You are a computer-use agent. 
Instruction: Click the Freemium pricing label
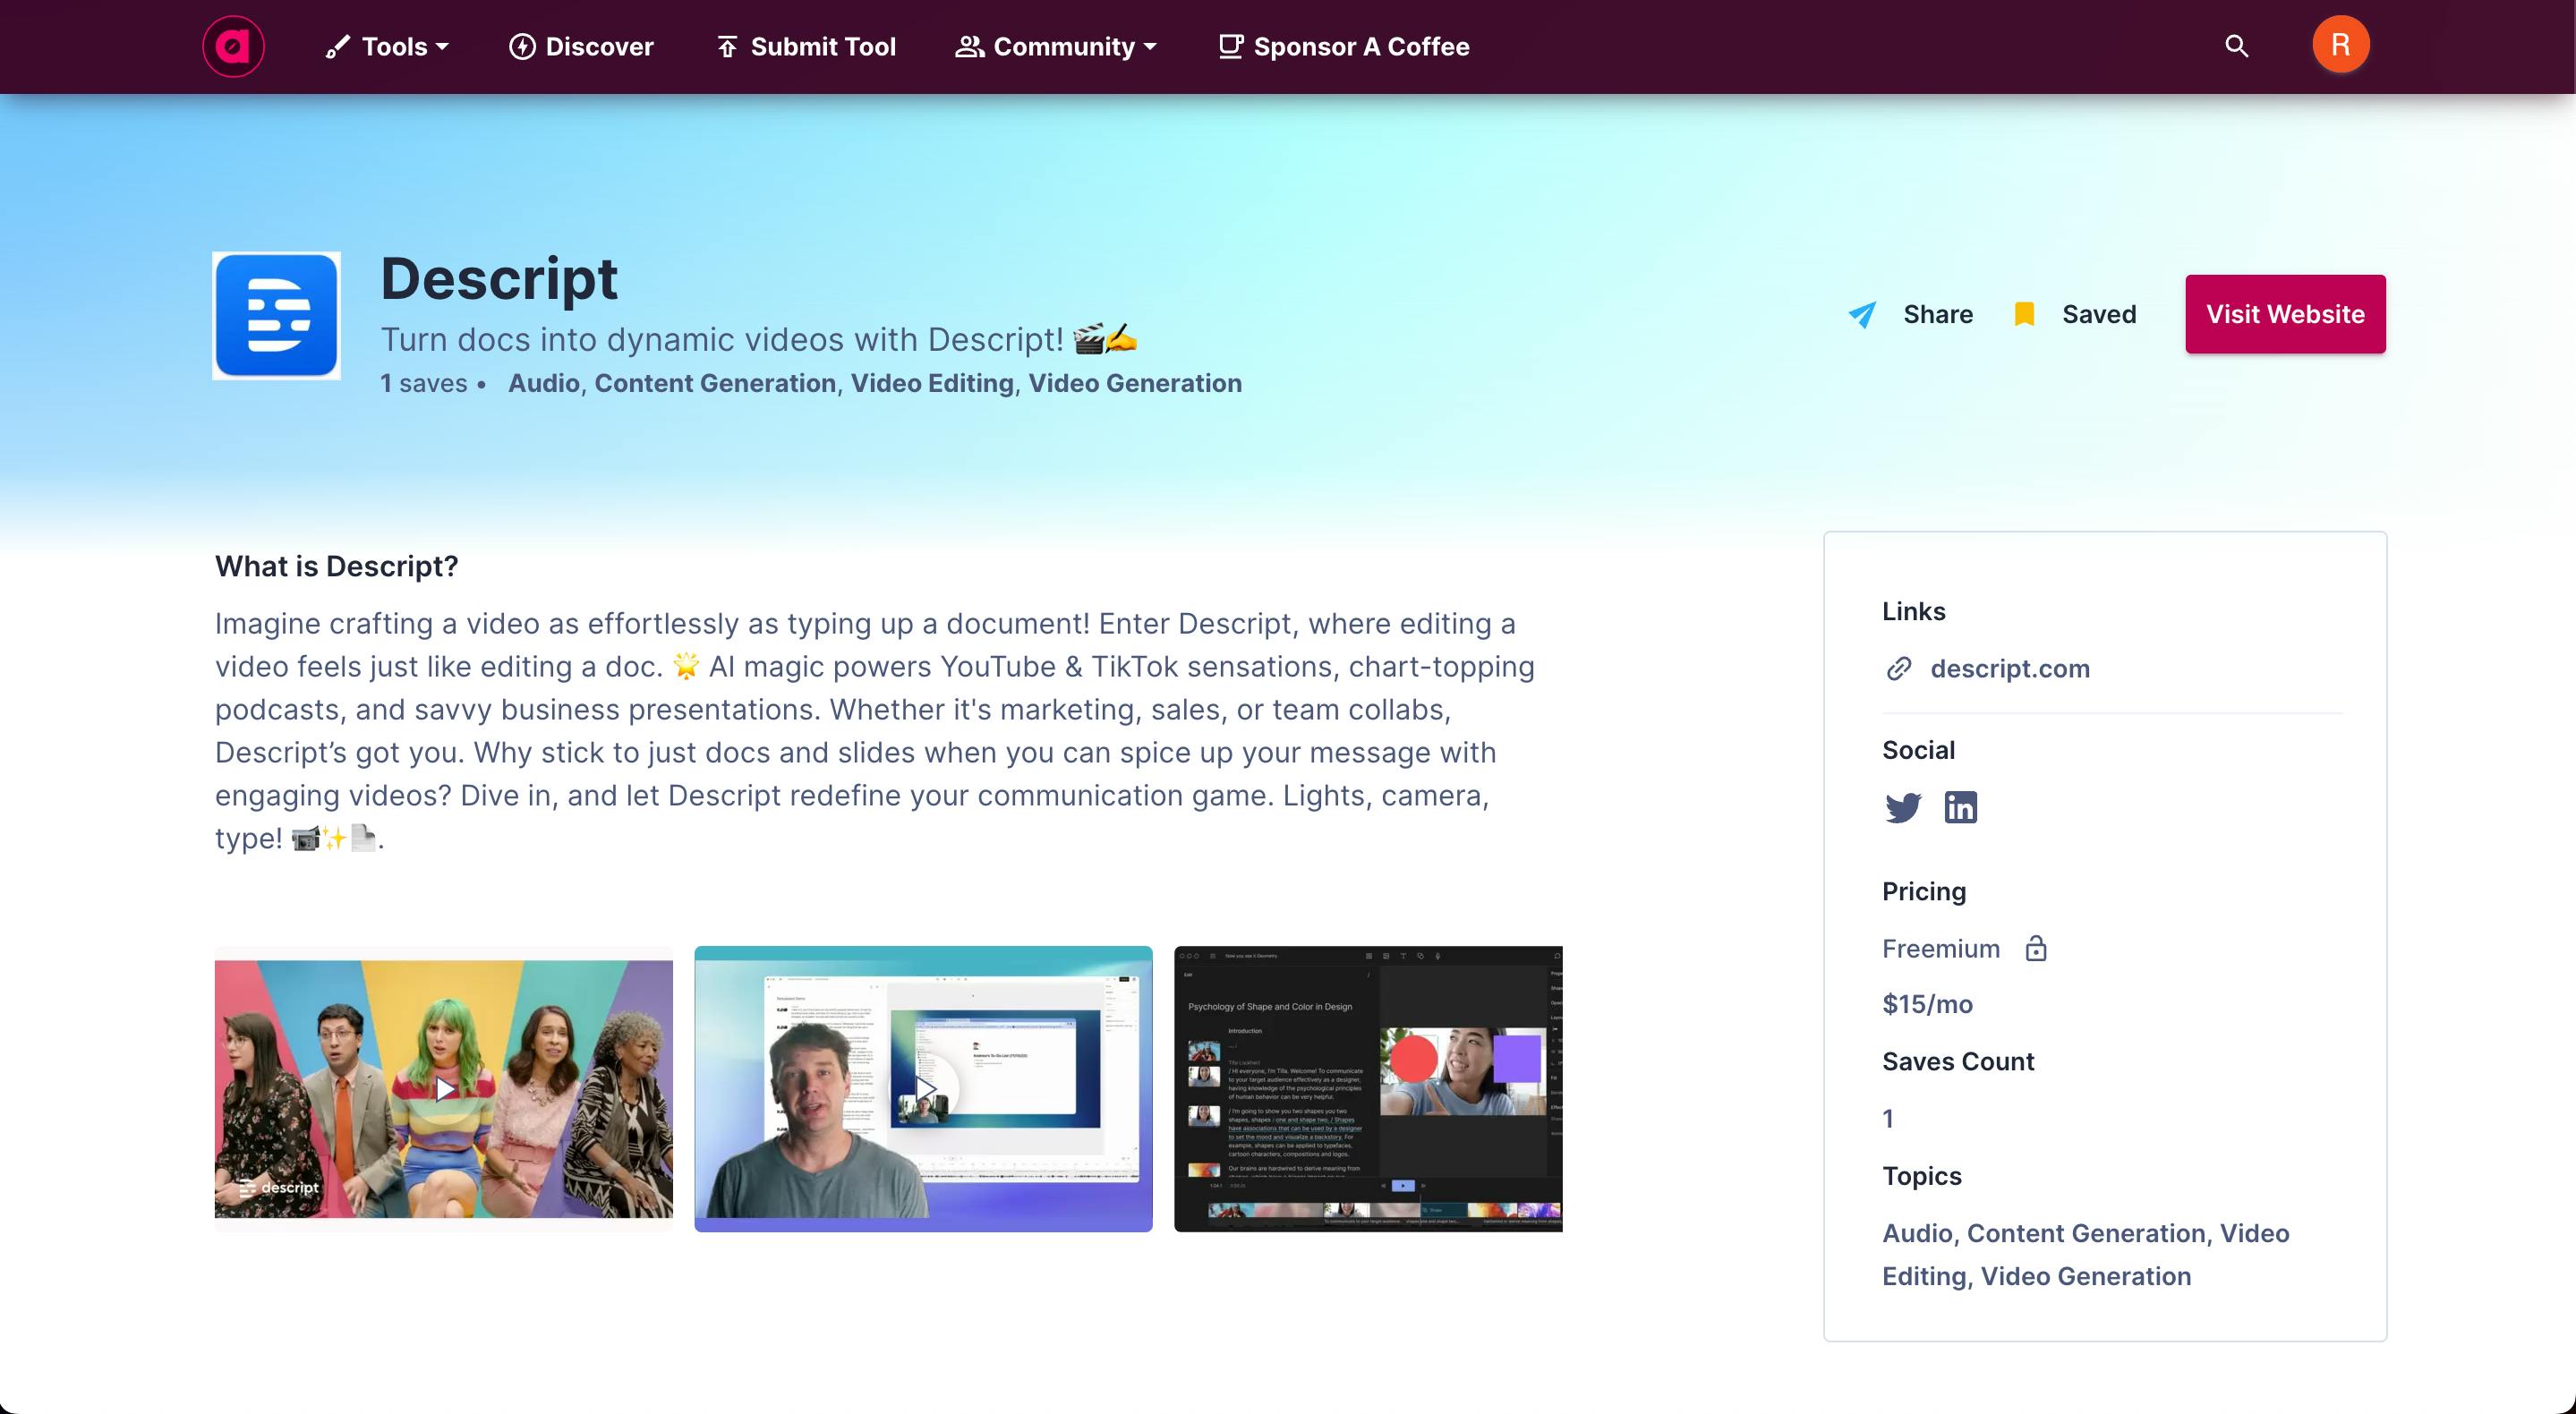tap(1941, 948)
